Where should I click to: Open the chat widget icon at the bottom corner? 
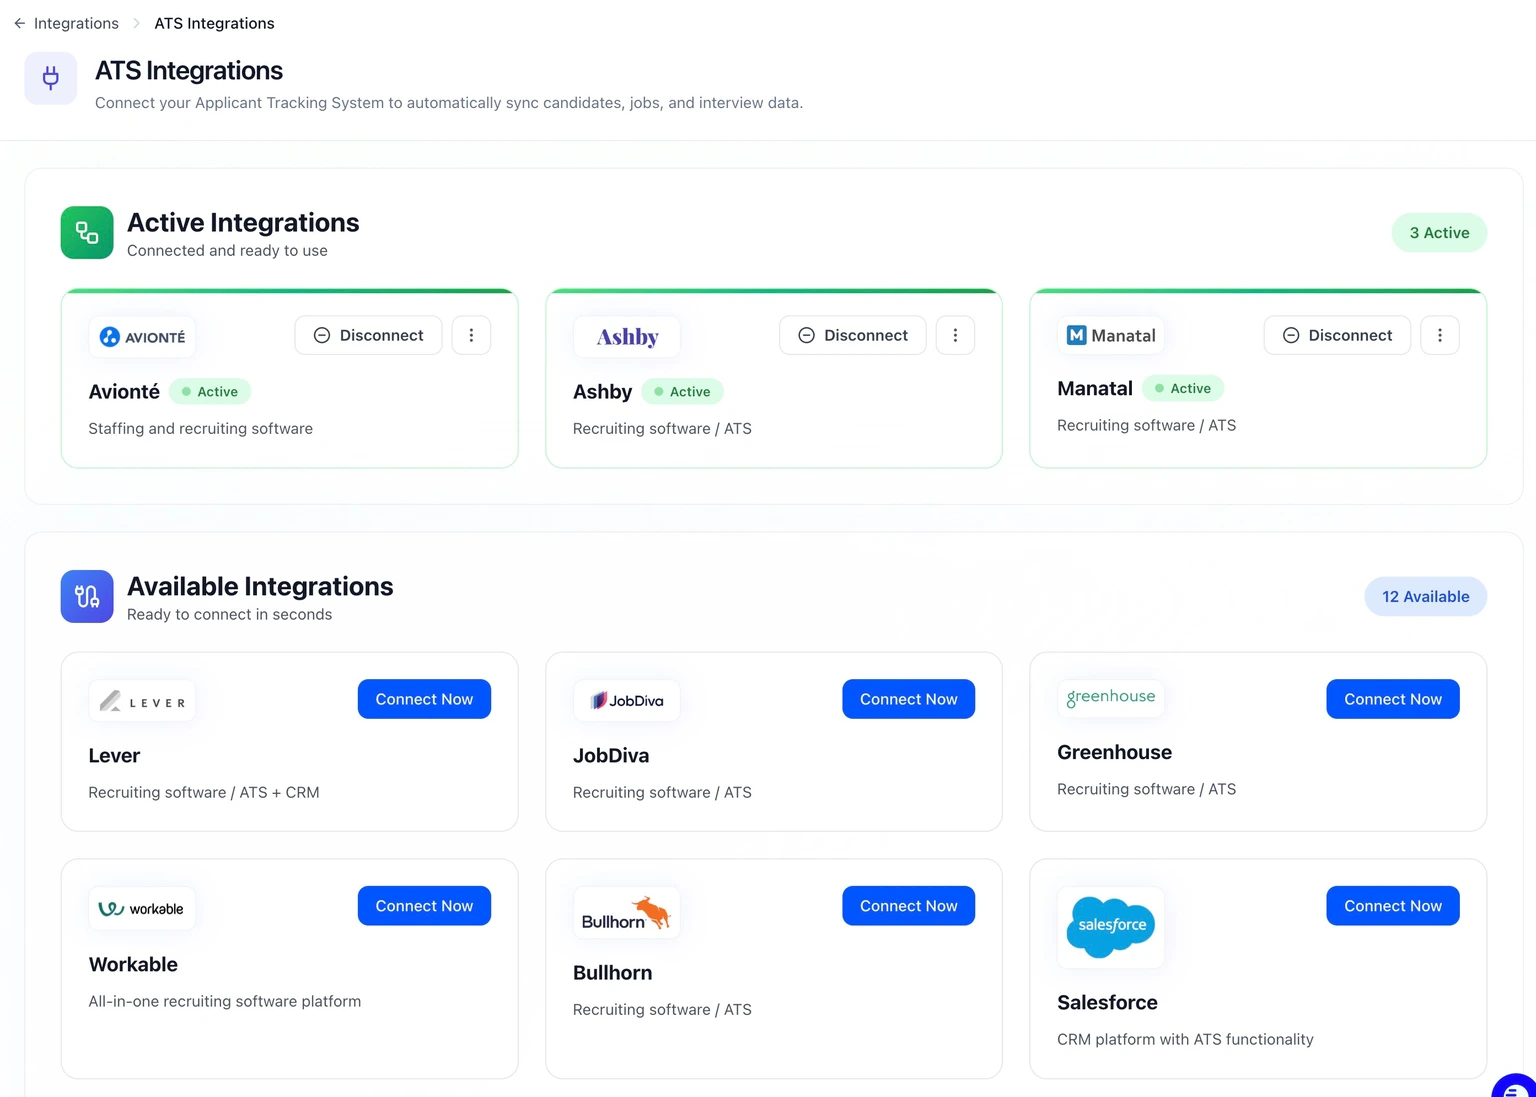[x=1514, y=1088]
